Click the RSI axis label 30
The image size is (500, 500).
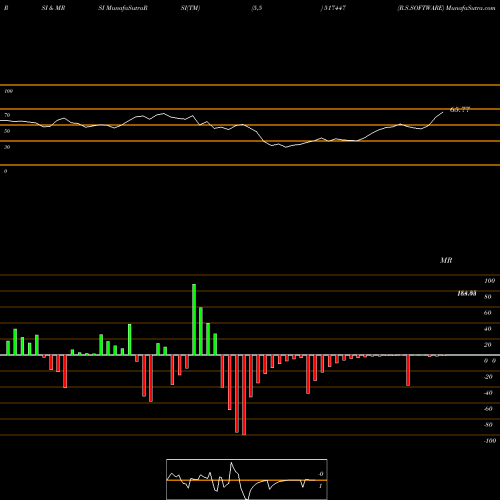pyautogui.click(x=7, y=147)
